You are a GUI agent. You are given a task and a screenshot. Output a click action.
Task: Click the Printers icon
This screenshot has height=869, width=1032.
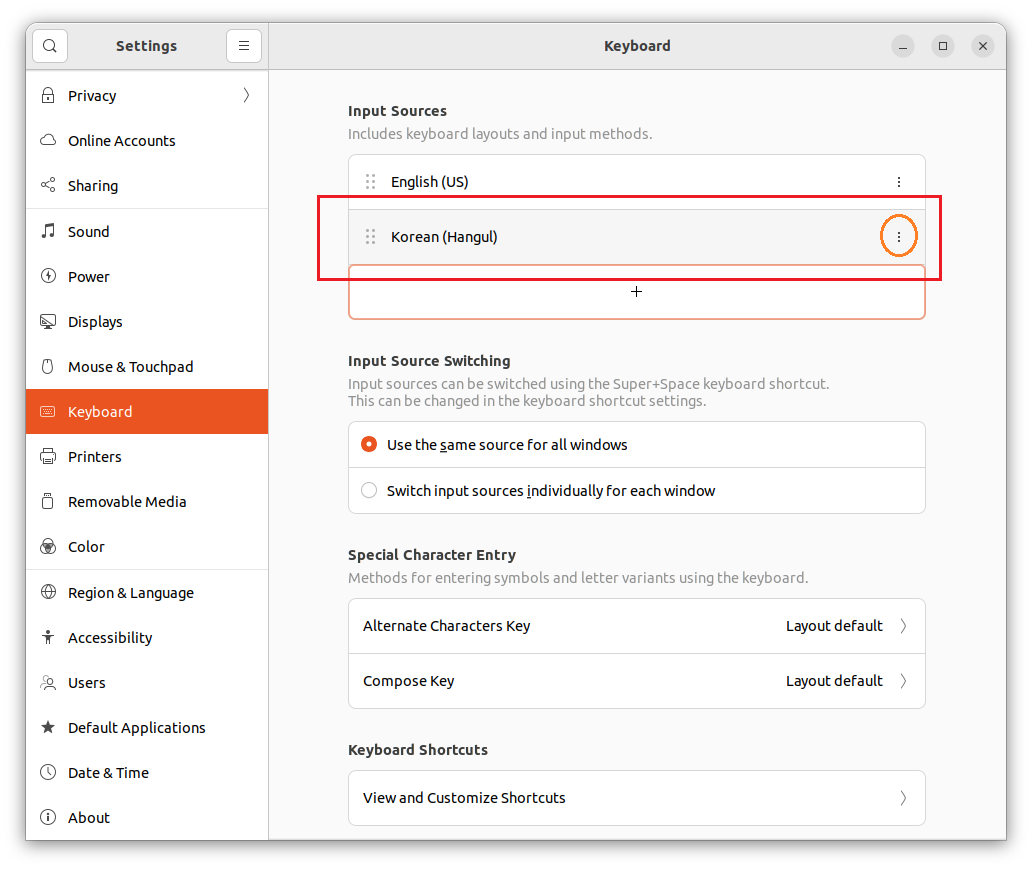[48, 456]
